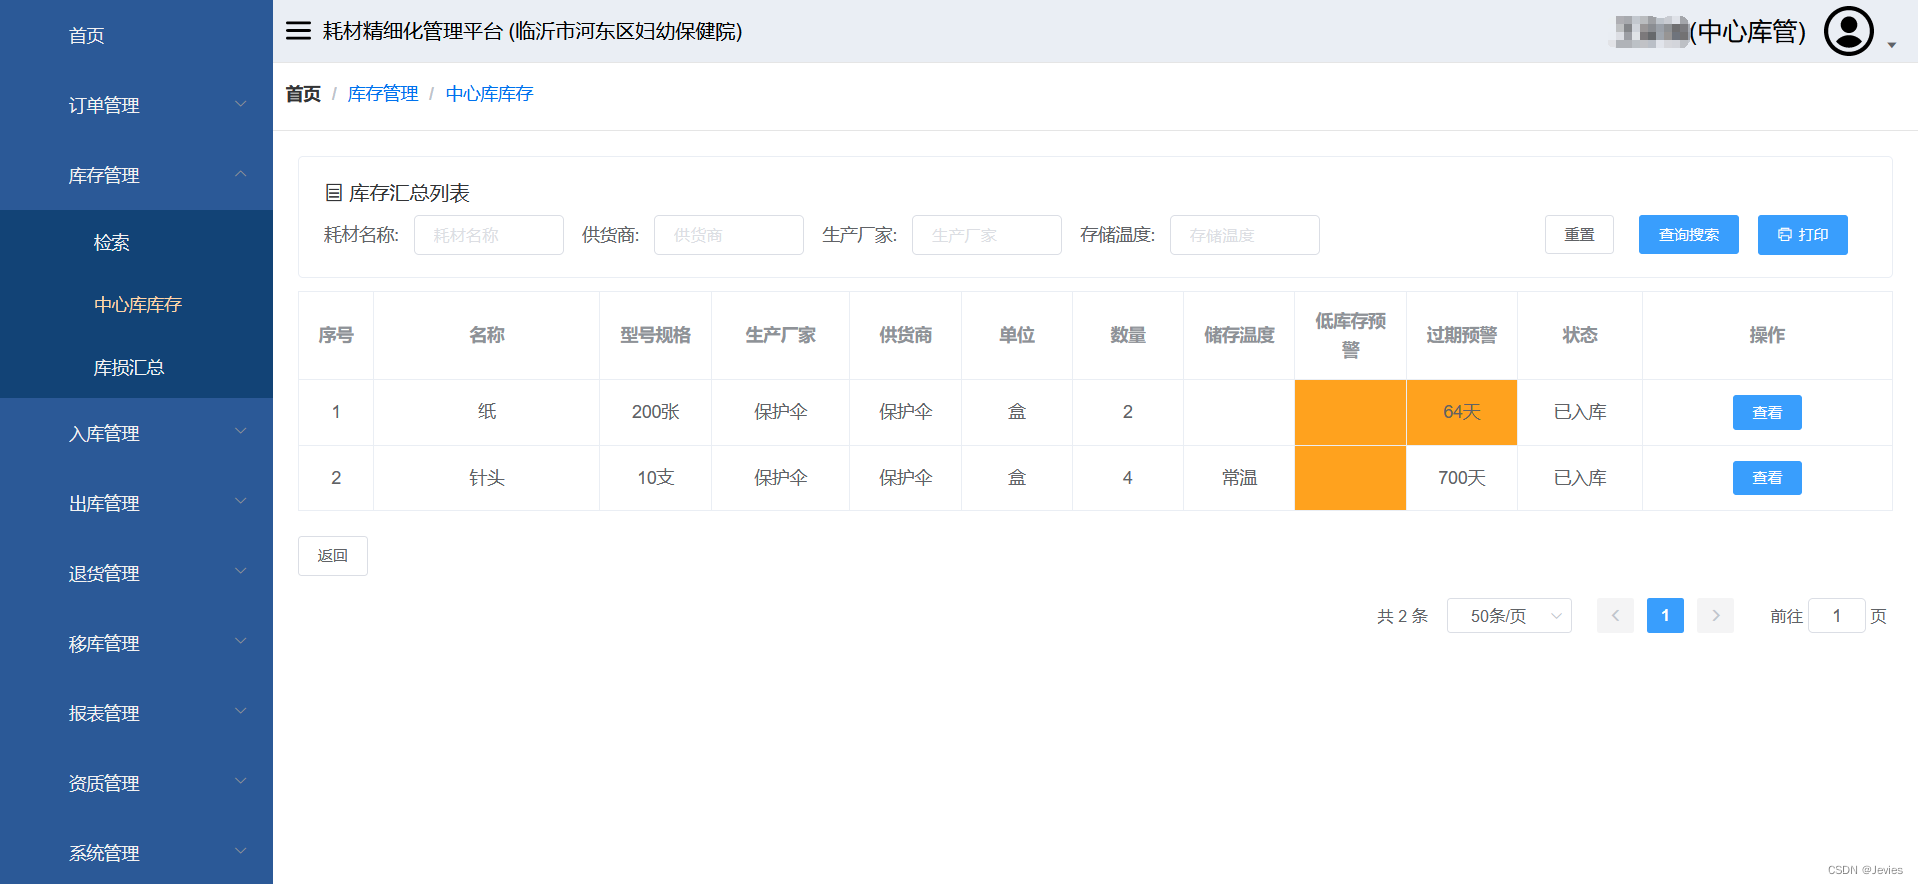Image resolution: width=1918 pixels, height=884 pixels.
Task: Click the 常温 storage temperature cell
Action: pos(1239,478)
